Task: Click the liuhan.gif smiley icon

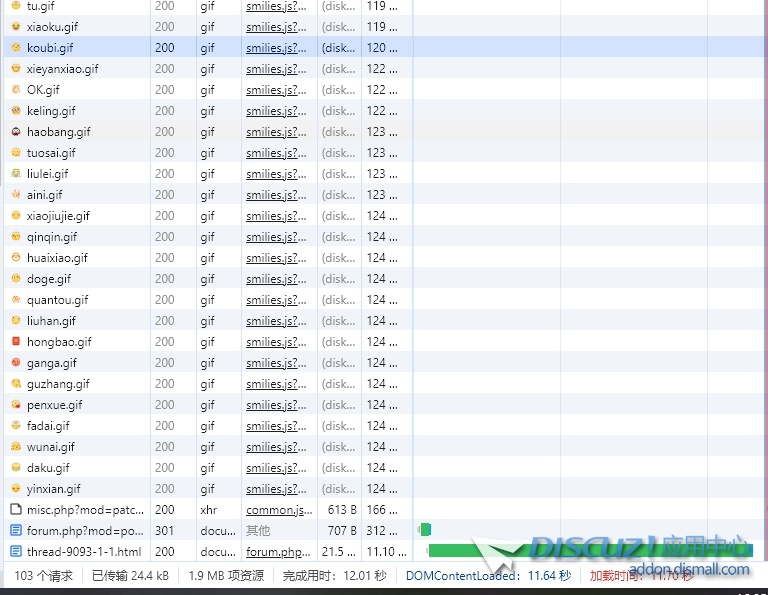Action: [x=16, y=321]
